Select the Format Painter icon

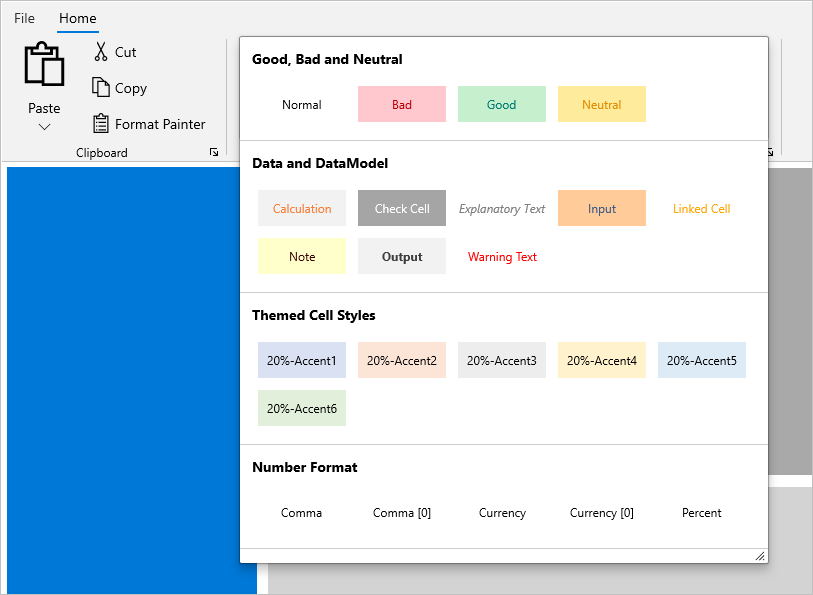pos(101,124)
